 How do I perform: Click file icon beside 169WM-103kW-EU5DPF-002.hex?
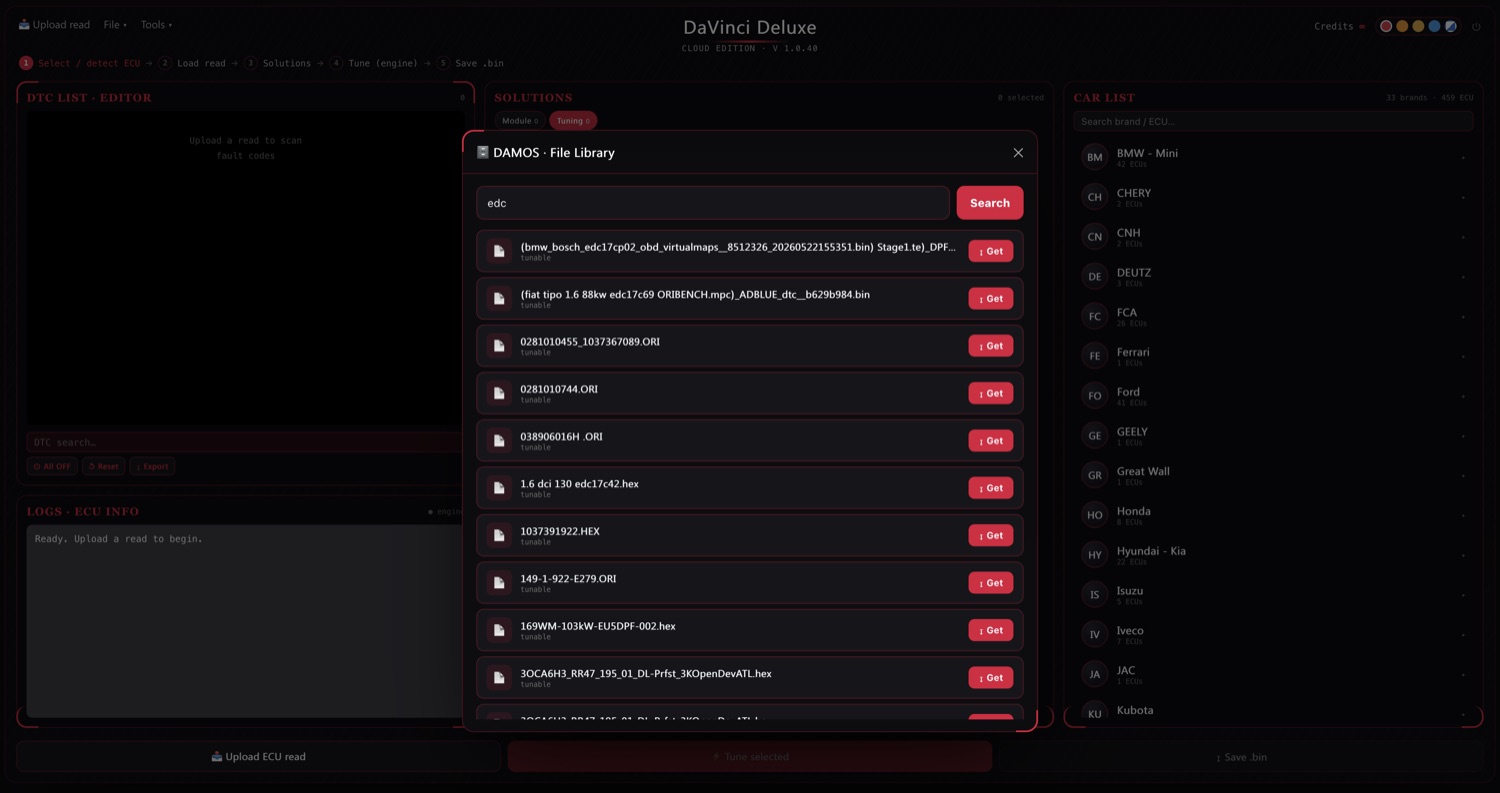pyautogui.click(x=499, y=630)
